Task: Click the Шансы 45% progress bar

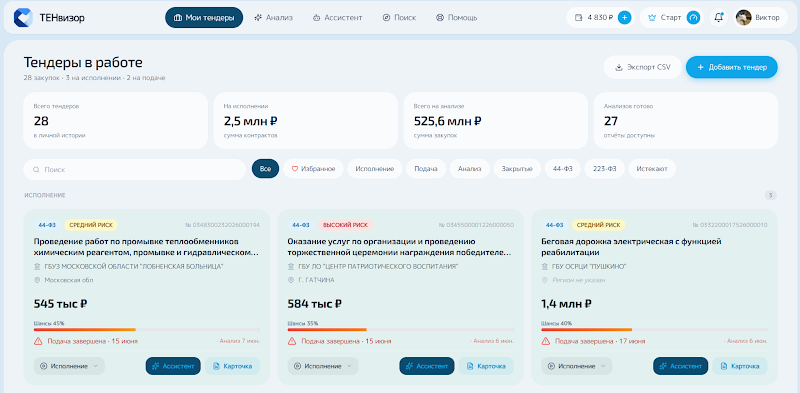Action: [x=147, y=330]
